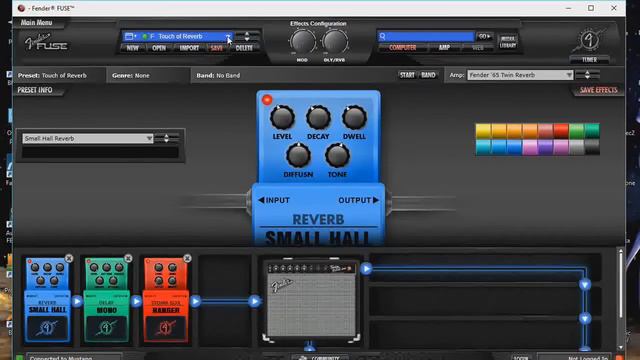Open the Touch of Reverb preset dropdown
The image size is (640, 360).
coord(229,36)
